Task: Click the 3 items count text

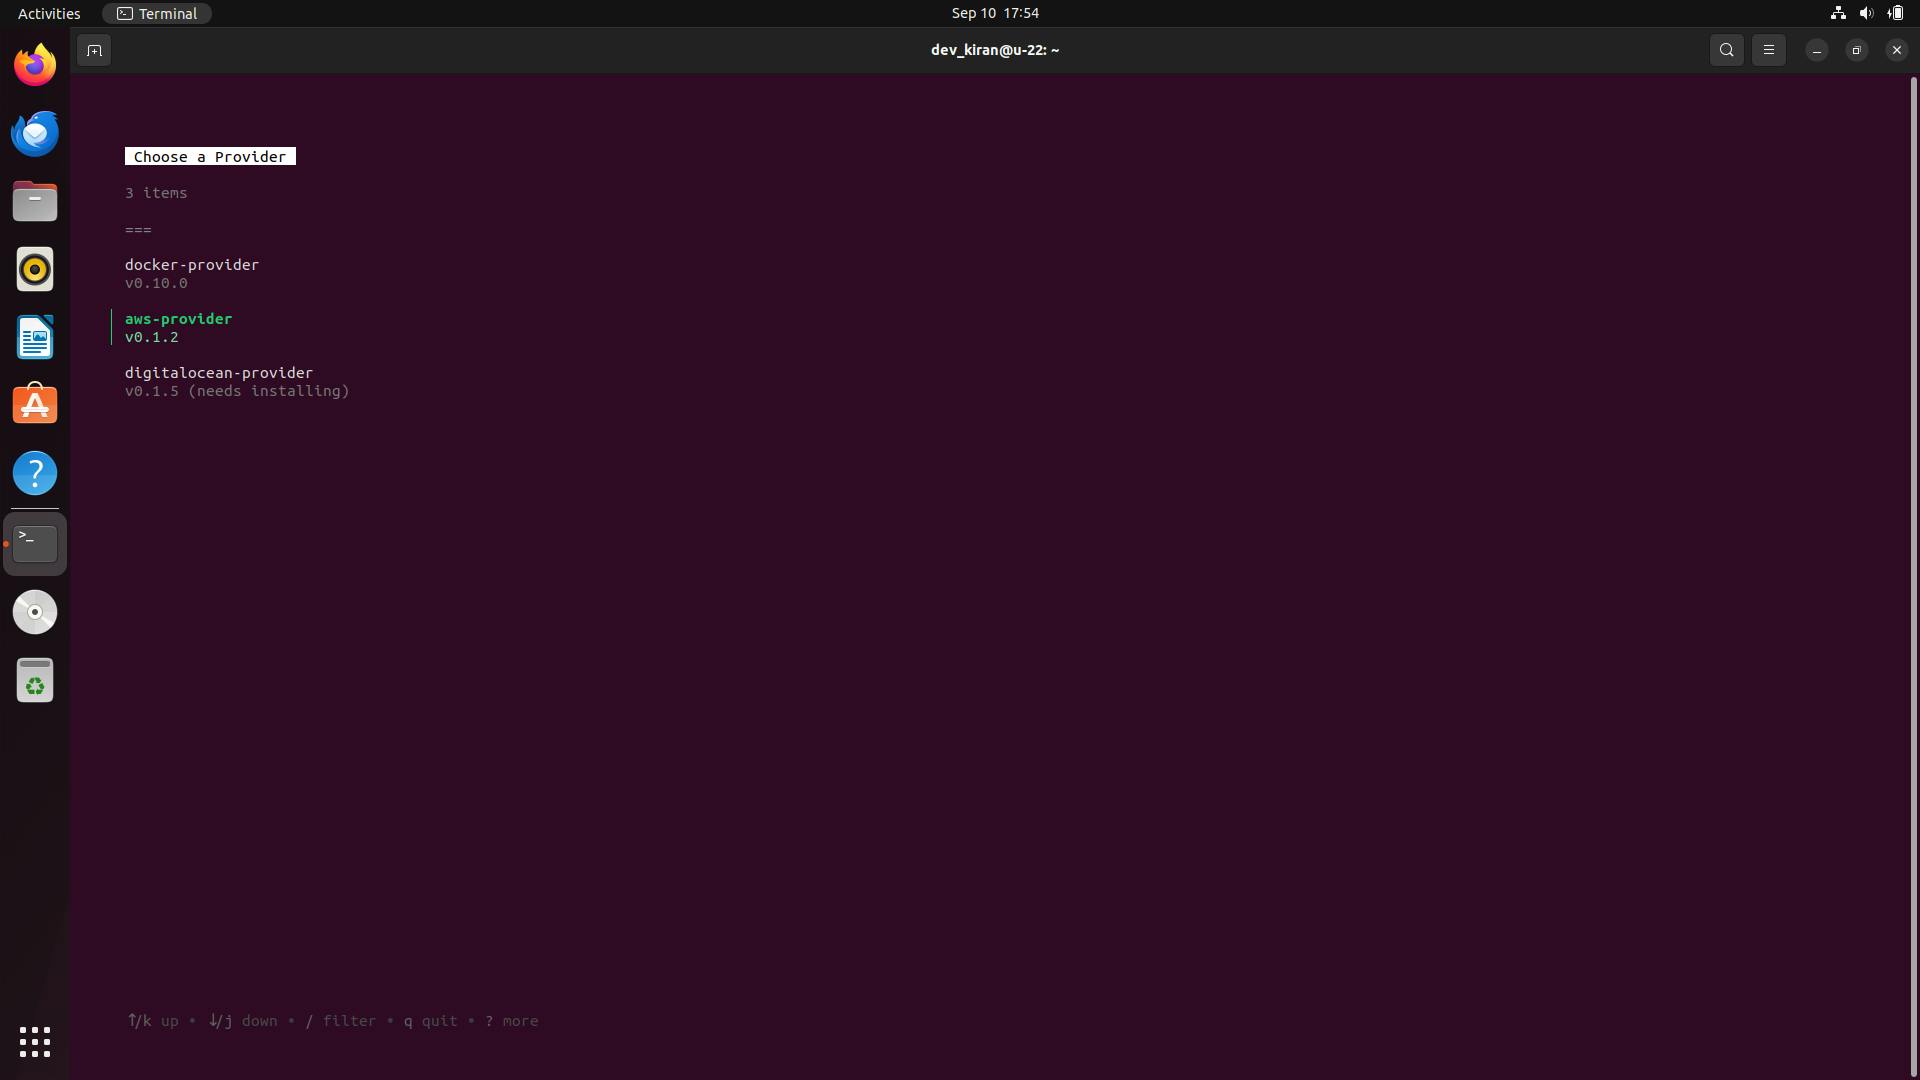Action: (156, 193)
